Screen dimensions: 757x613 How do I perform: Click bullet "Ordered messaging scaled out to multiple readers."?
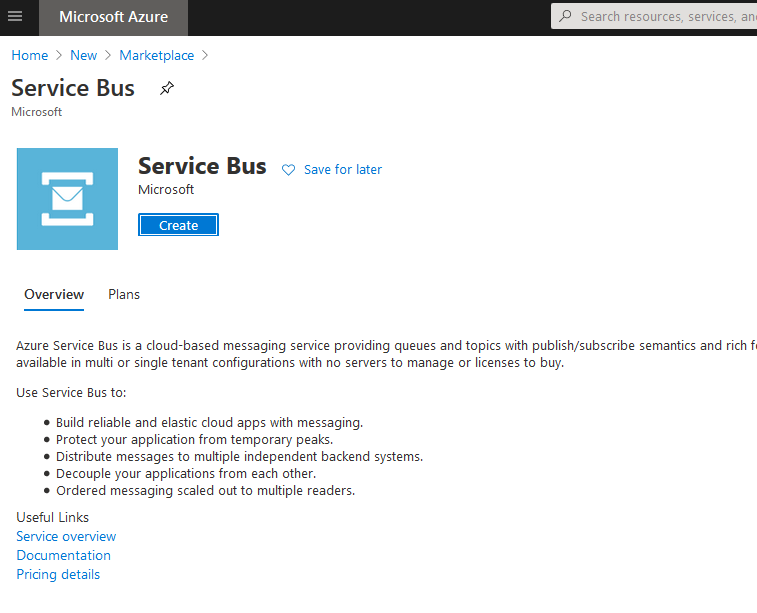point(206,490)
